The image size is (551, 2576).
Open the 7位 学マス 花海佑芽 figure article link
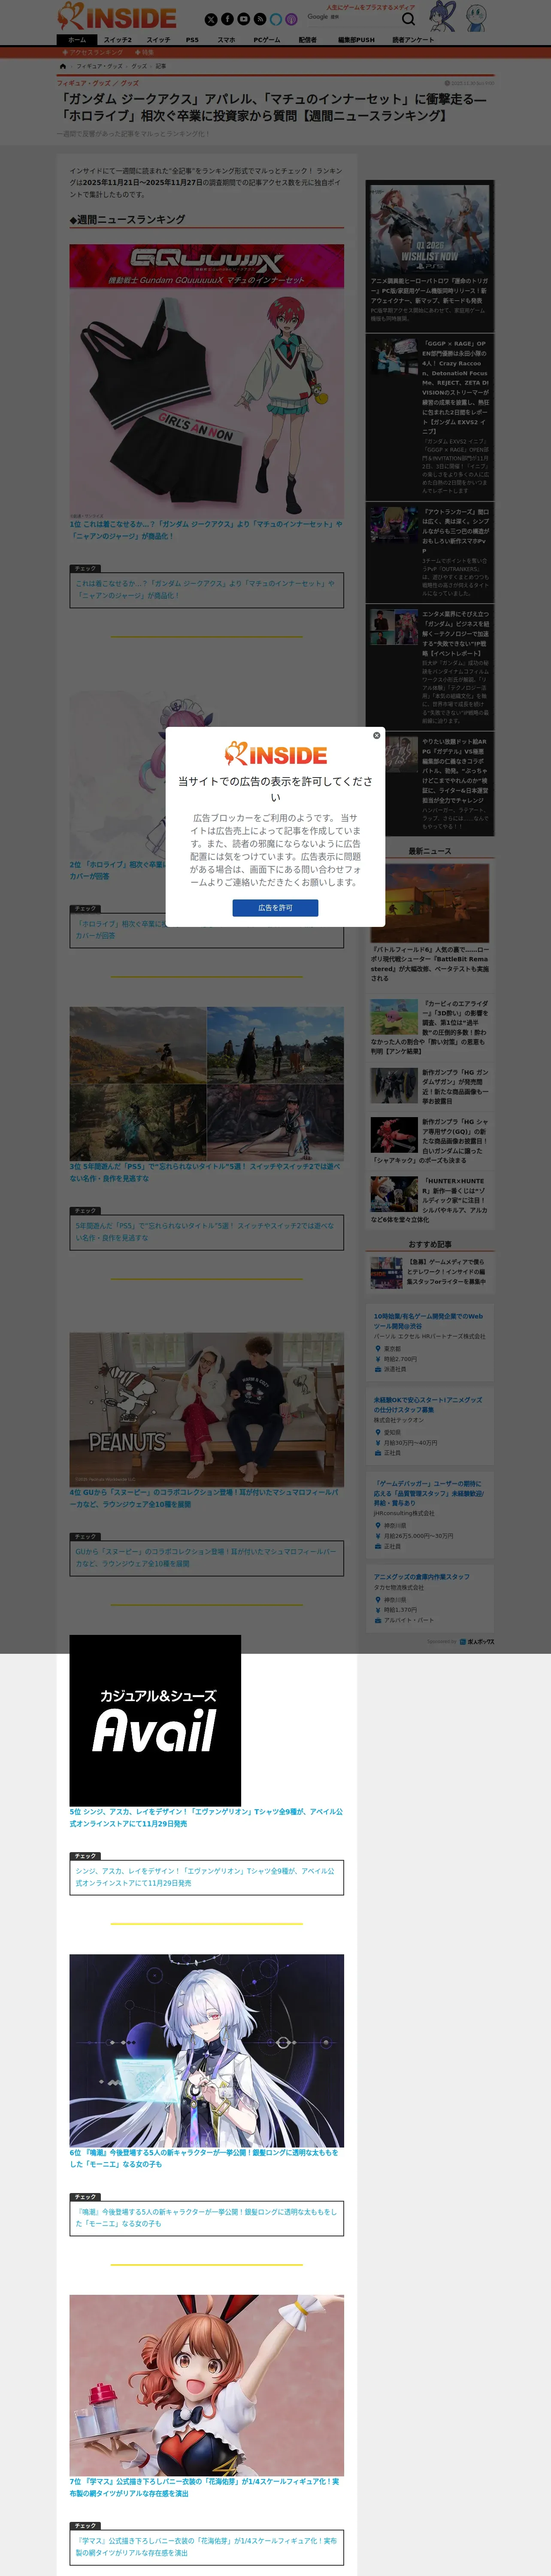point(206,2487)
